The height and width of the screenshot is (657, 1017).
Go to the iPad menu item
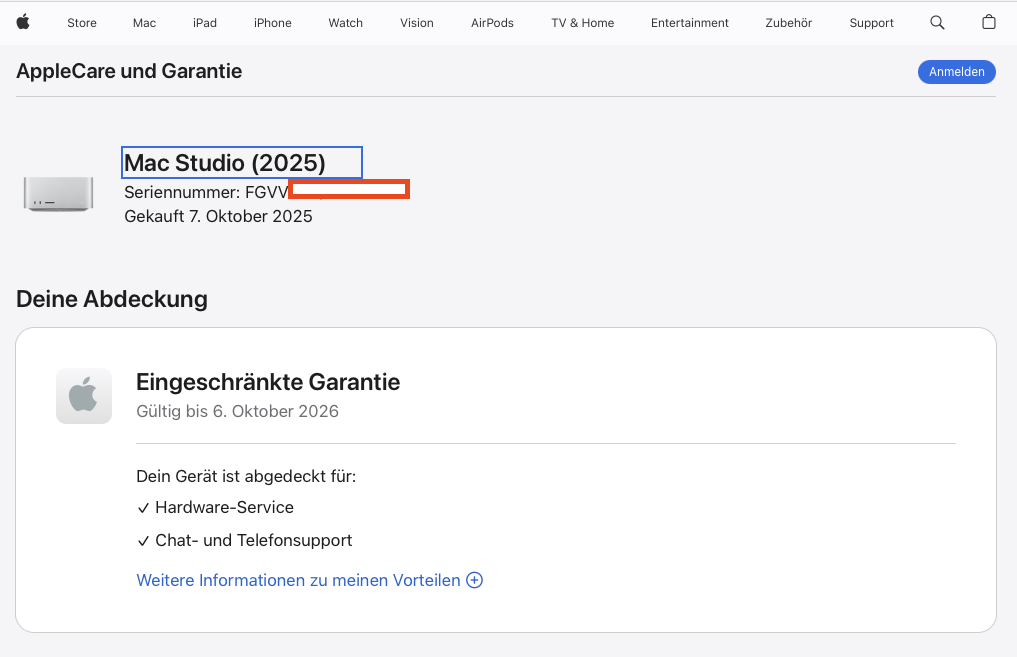[x=205, y=23]
